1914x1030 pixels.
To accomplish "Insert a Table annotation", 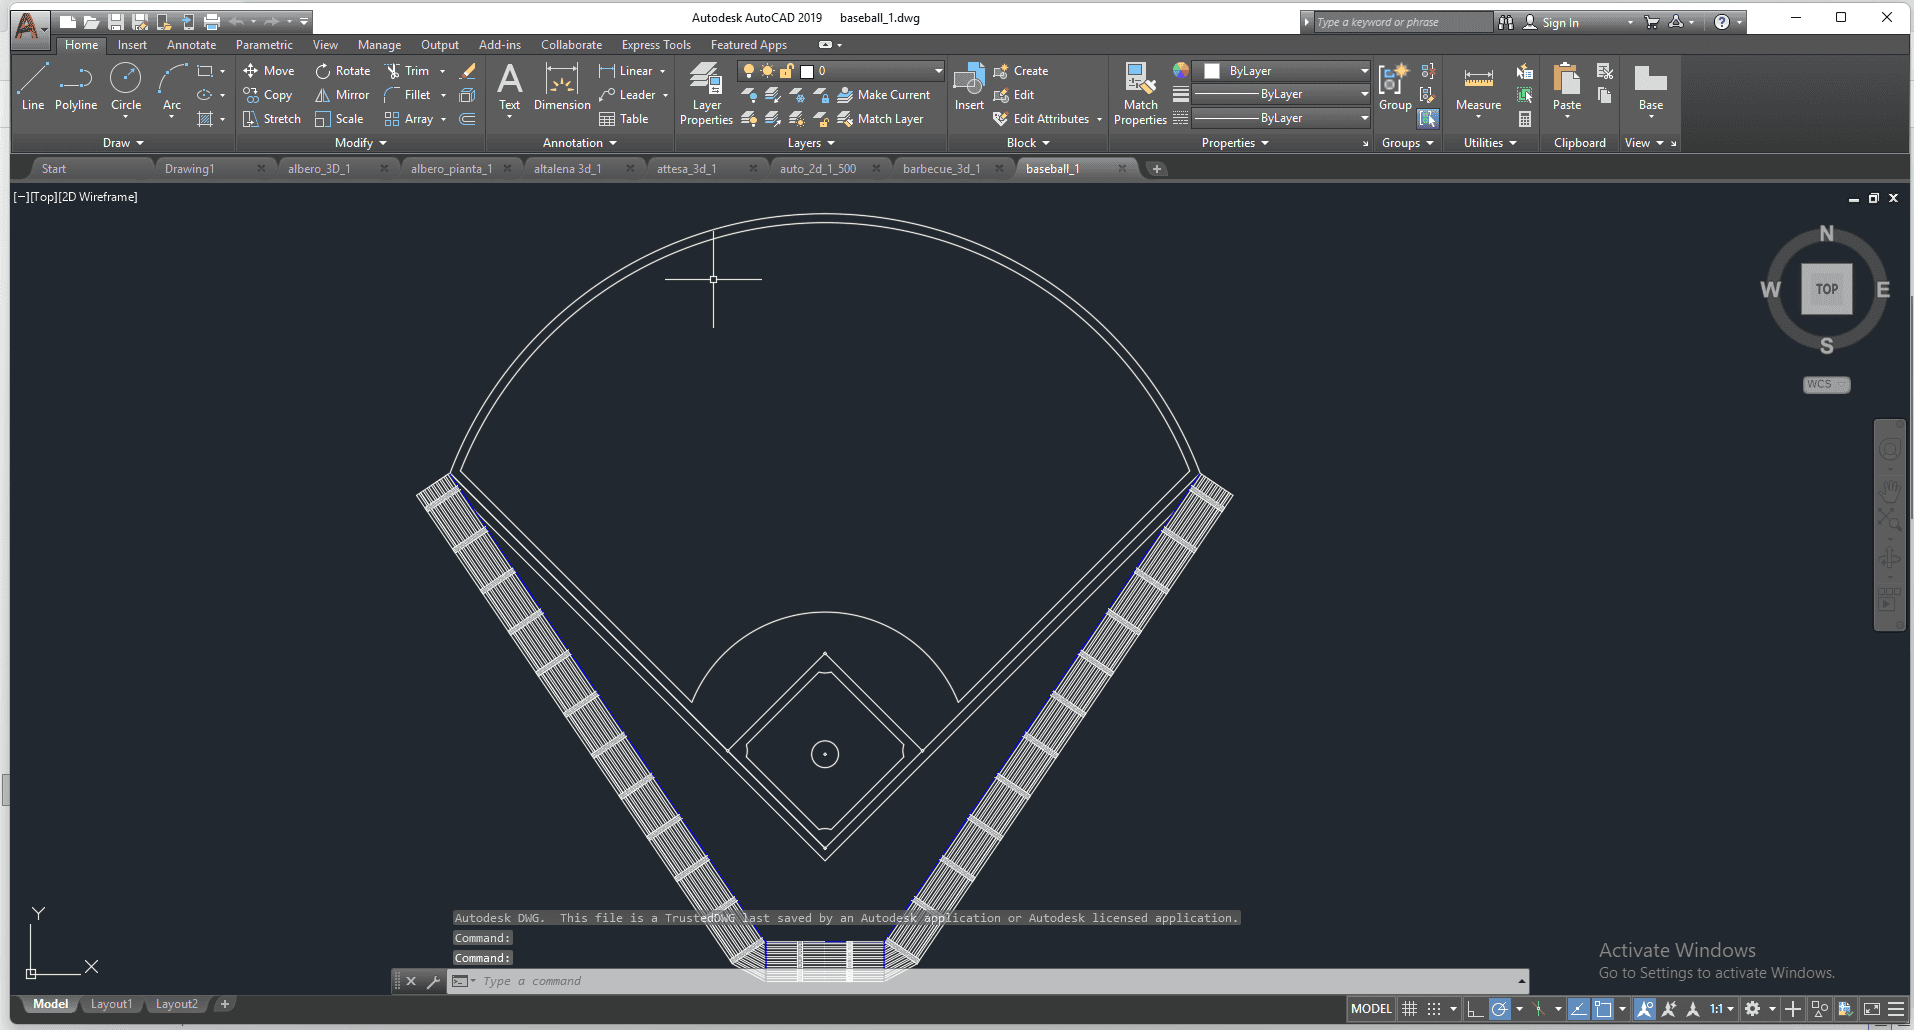I will [x=624, y=119].
